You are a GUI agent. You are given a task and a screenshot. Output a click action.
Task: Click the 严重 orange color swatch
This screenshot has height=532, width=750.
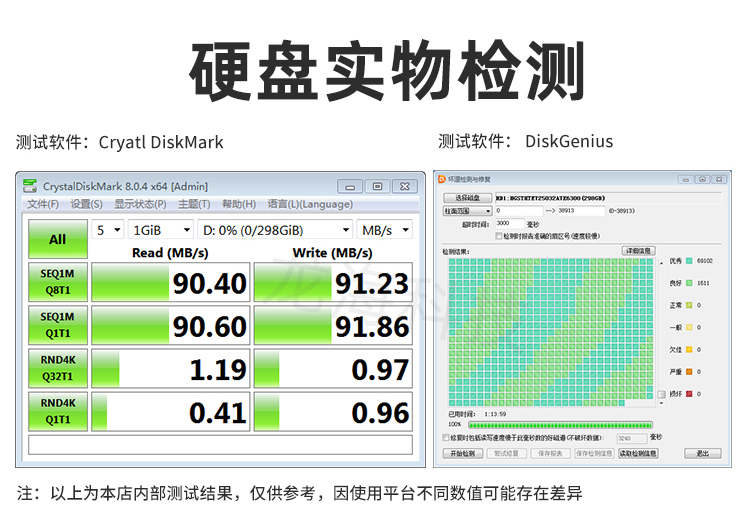point(689,372)
